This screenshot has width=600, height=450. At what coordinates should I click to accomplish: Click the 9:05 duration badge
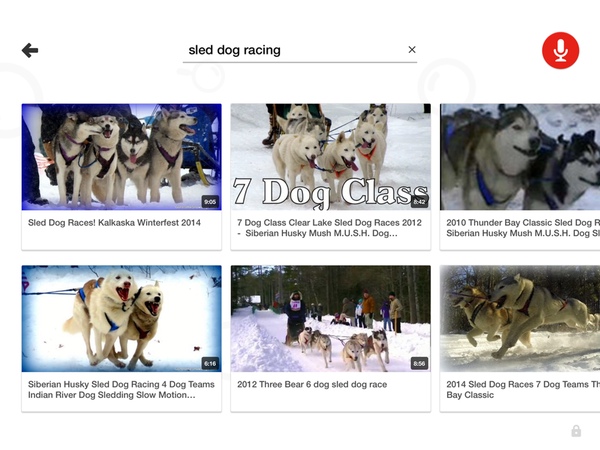210,202
